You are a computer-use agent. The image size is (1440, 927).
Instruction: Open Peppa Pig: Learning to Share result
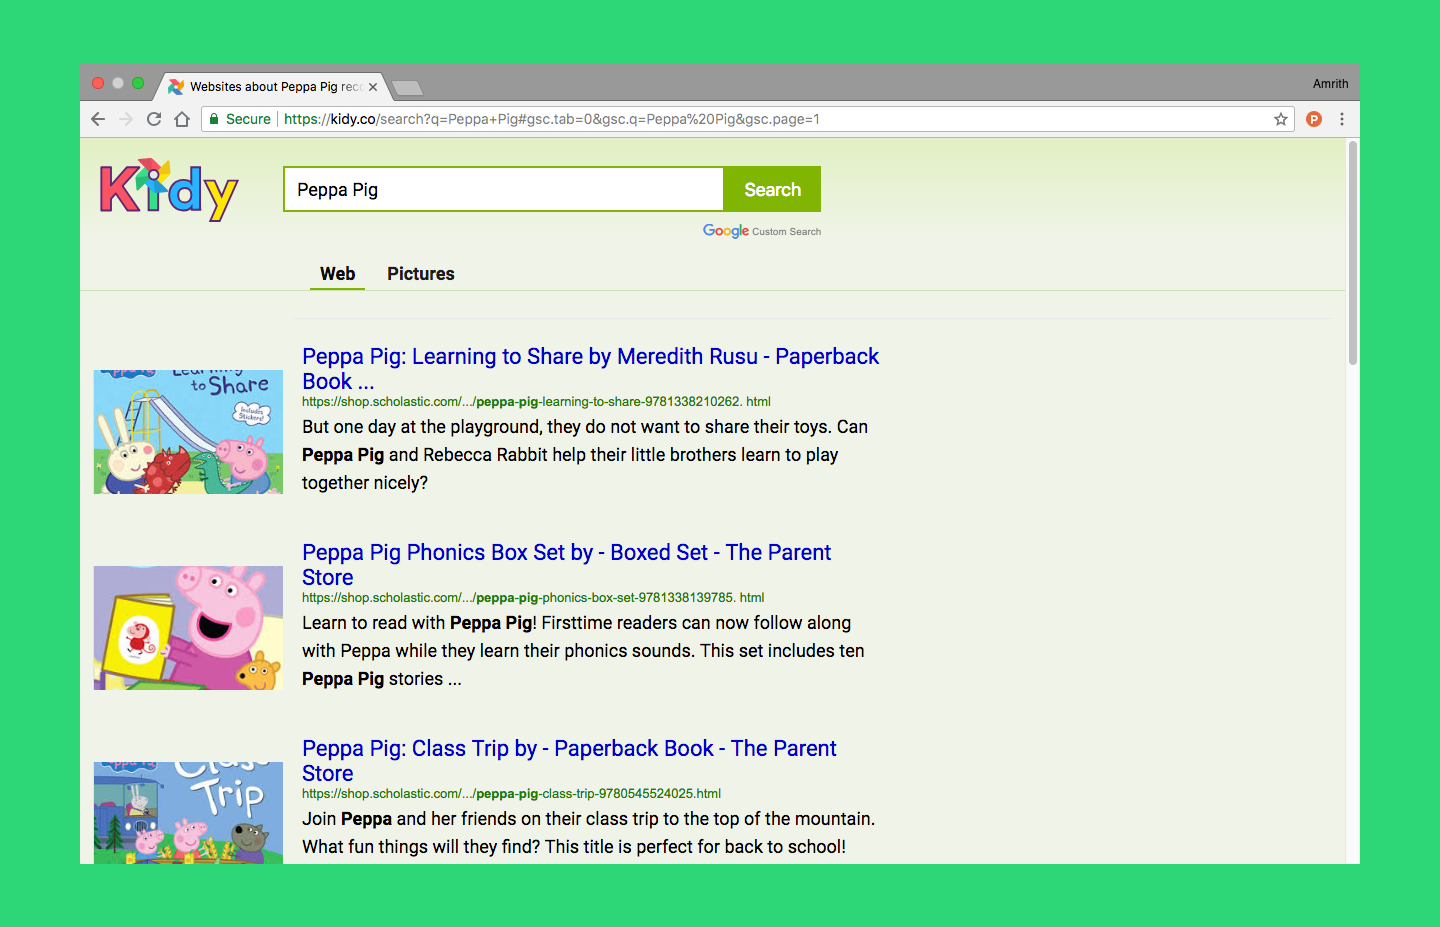tap(590, 369)
